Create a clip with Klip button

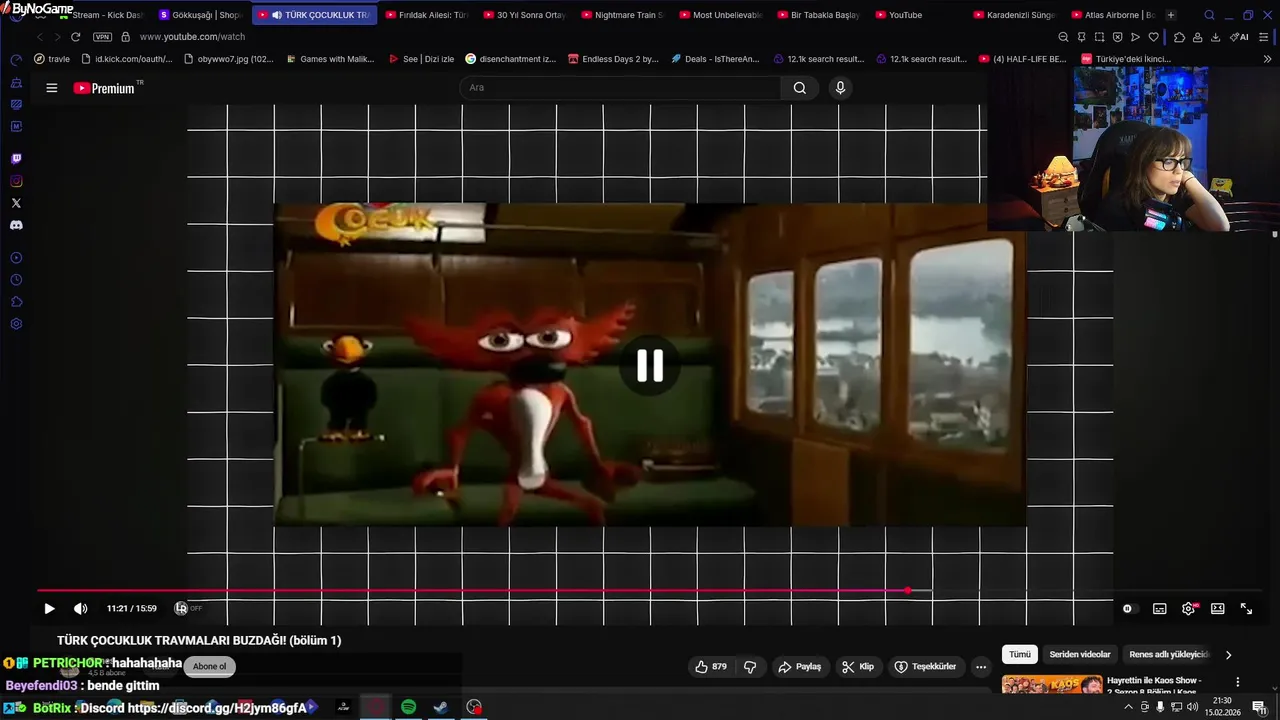(858, 667)
